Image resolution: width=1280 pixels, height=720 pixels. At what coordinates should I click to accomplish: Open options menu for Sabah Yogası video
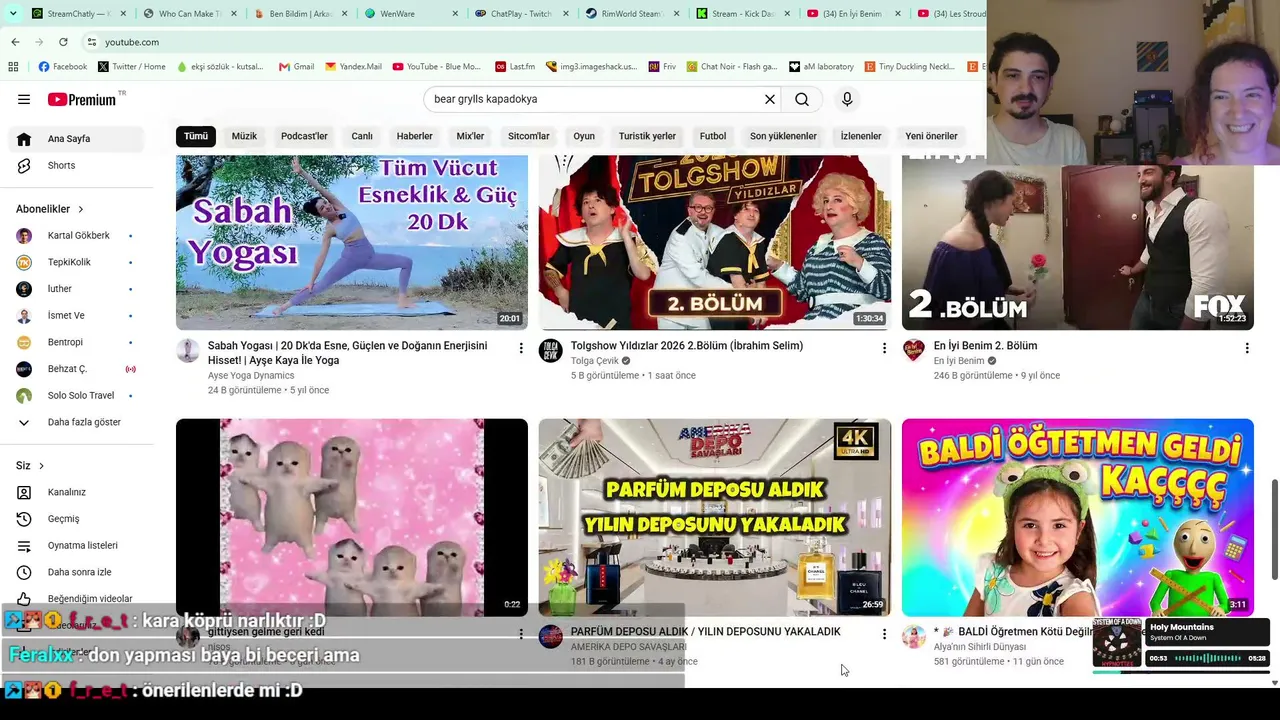(x=521, y=348)
